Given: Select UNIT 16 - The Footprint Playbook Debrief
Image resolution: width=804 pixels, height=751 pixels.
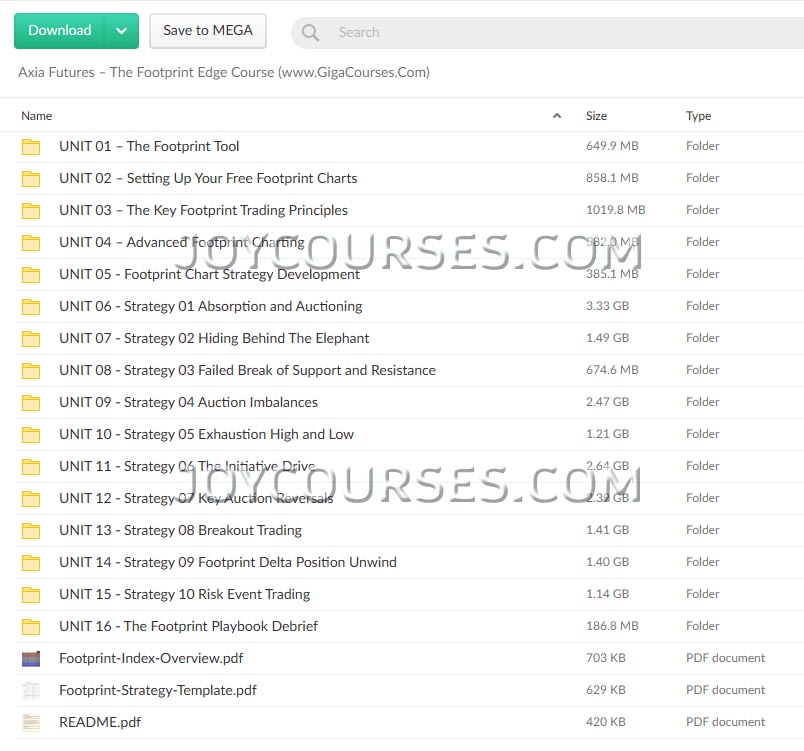Looking at the screenshot, I should coord(189,626).
